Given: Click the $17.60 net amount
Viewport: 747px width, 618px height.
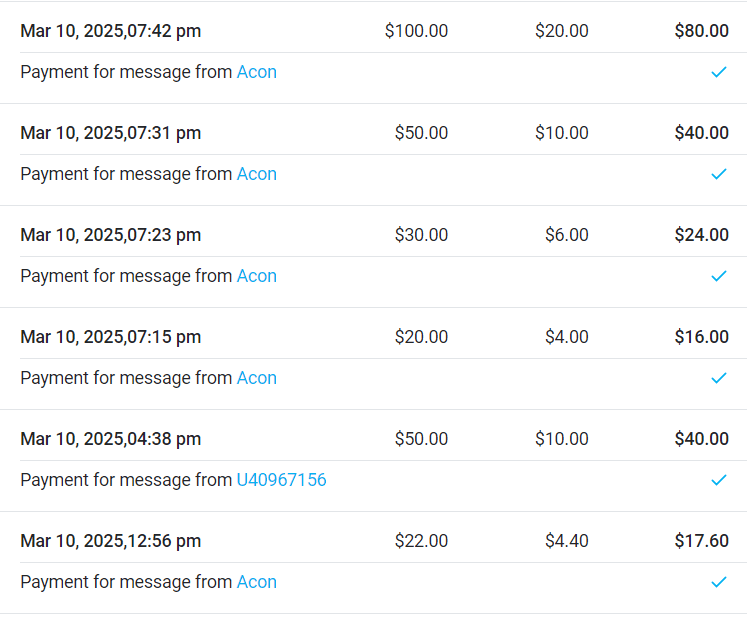Looking at the screenshot, I should [701, 541].
